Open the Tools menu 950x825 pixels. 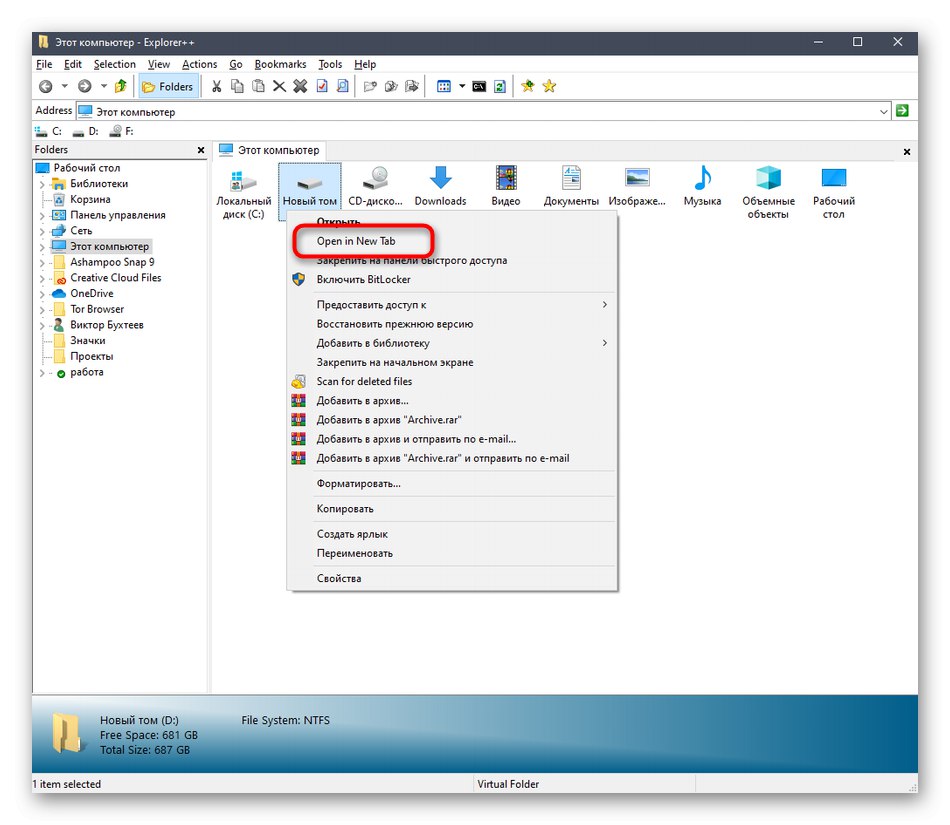330,64
